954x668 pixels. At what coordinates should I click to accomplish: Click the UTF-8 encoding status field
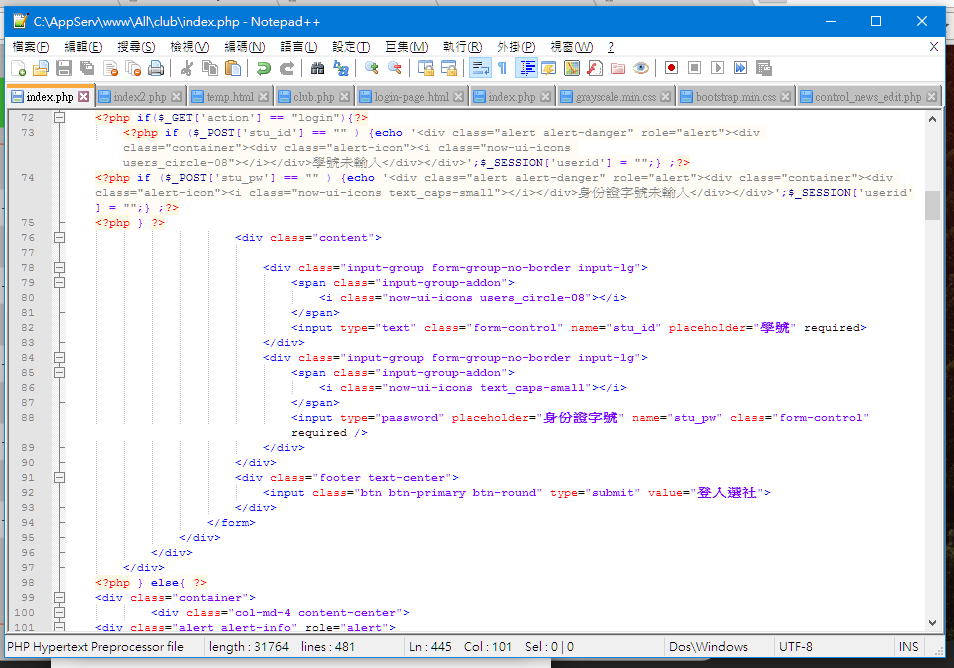point(796,647)
